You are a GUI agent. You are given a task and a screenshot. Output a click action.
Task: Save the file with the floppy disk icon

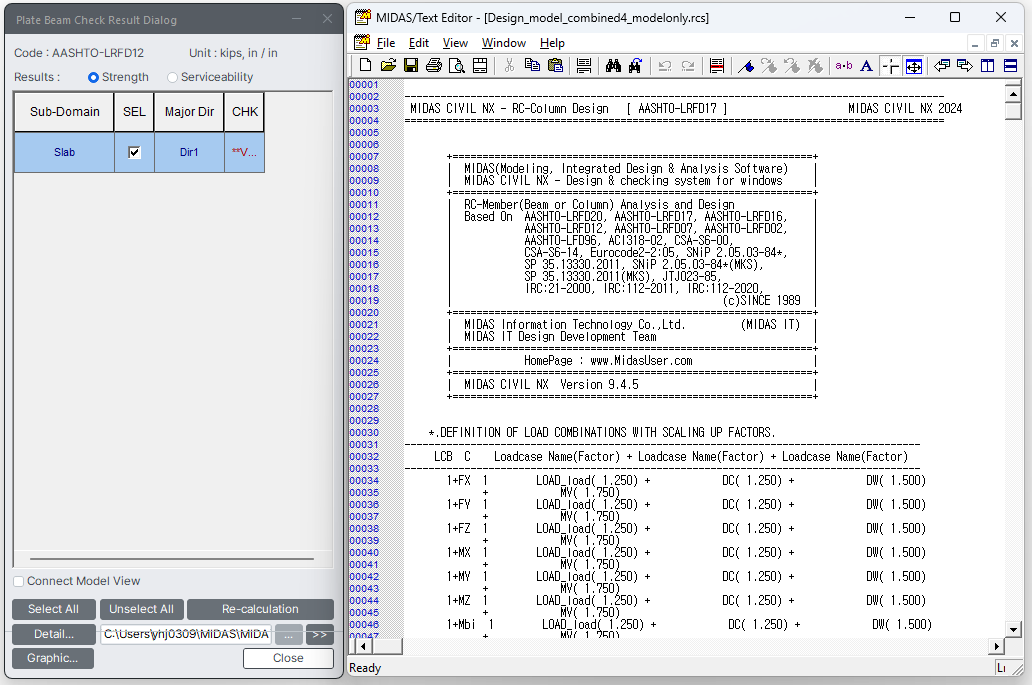(411, 65)
